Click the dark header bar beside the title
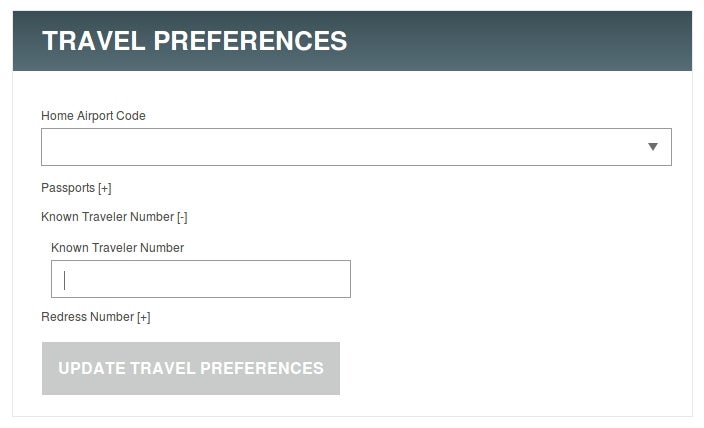The height and width of the screenshot is (428, 704). click(516, 41)
